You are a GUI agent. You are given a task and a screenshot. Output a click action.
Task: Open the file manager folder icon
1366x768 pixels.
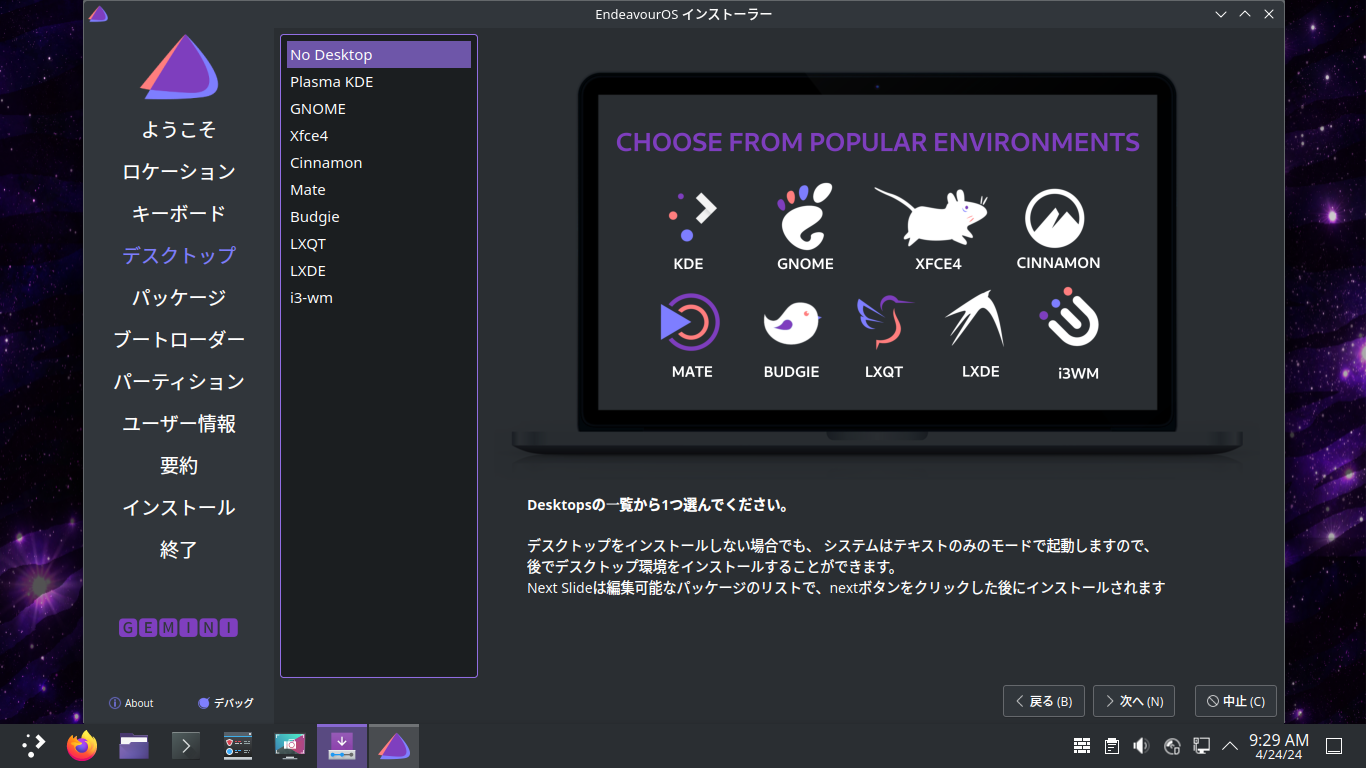pos(134,746)
